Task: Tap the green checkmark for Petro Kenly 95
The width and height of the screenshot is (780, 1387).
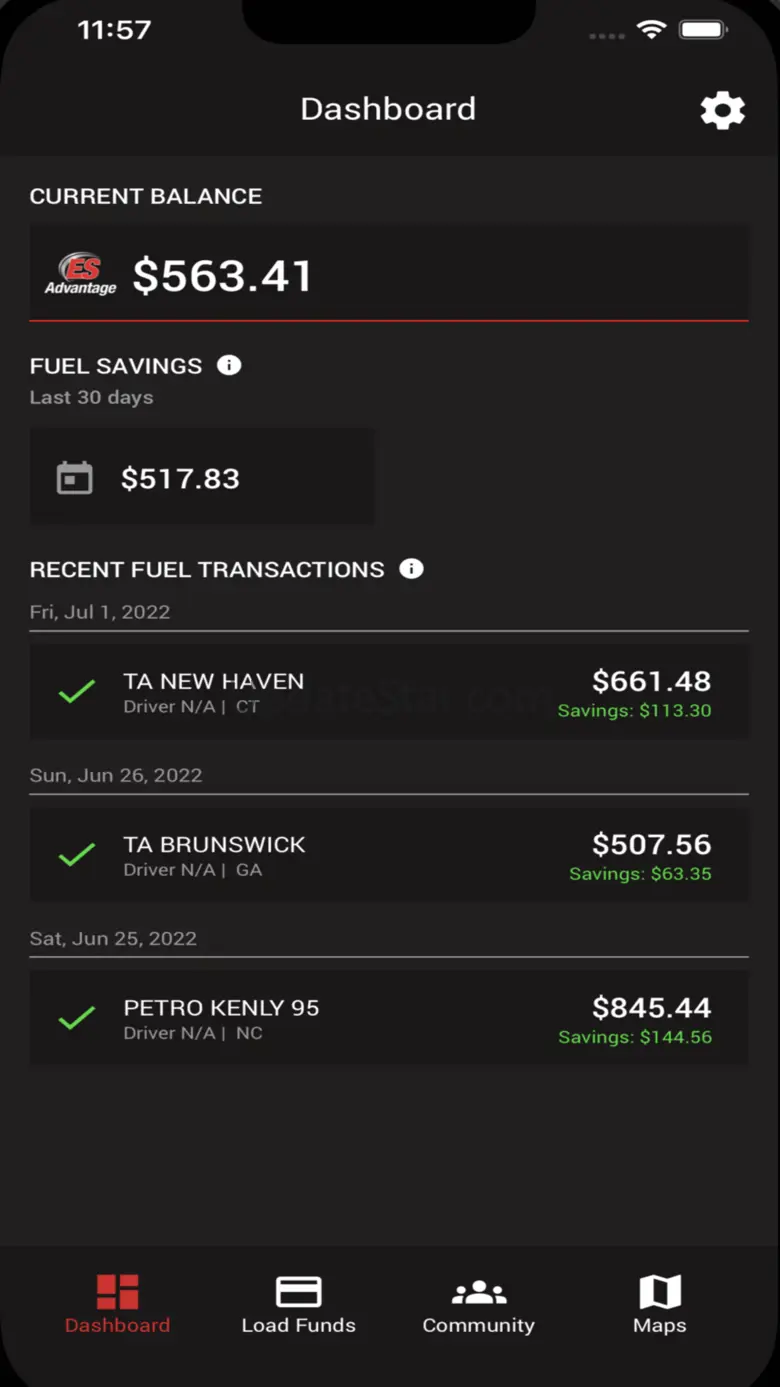Action: [77, 1018]
